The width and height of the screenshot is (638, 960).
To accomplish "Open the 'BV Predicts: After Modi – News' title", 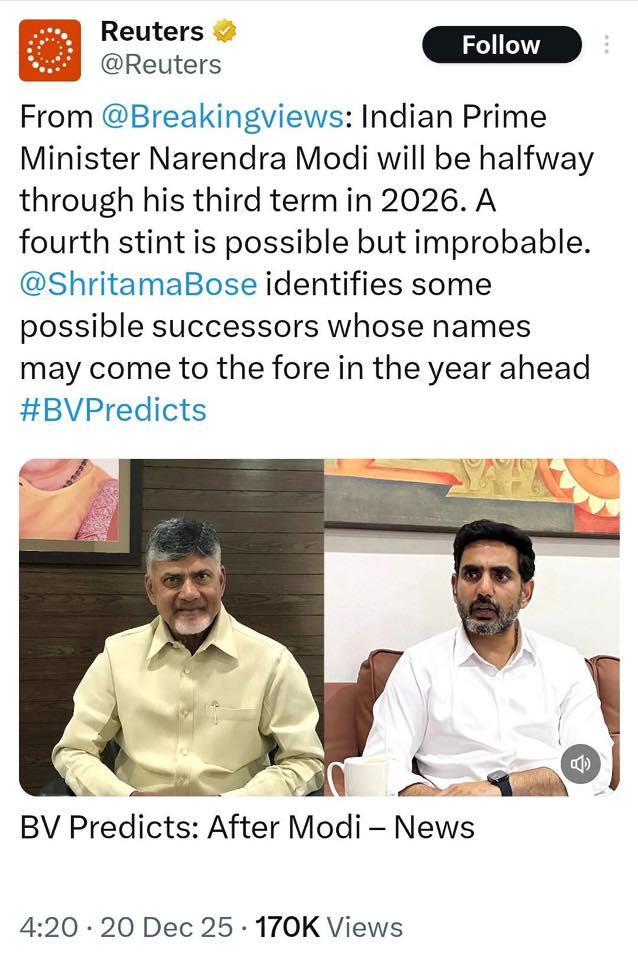I will point(247,827).
